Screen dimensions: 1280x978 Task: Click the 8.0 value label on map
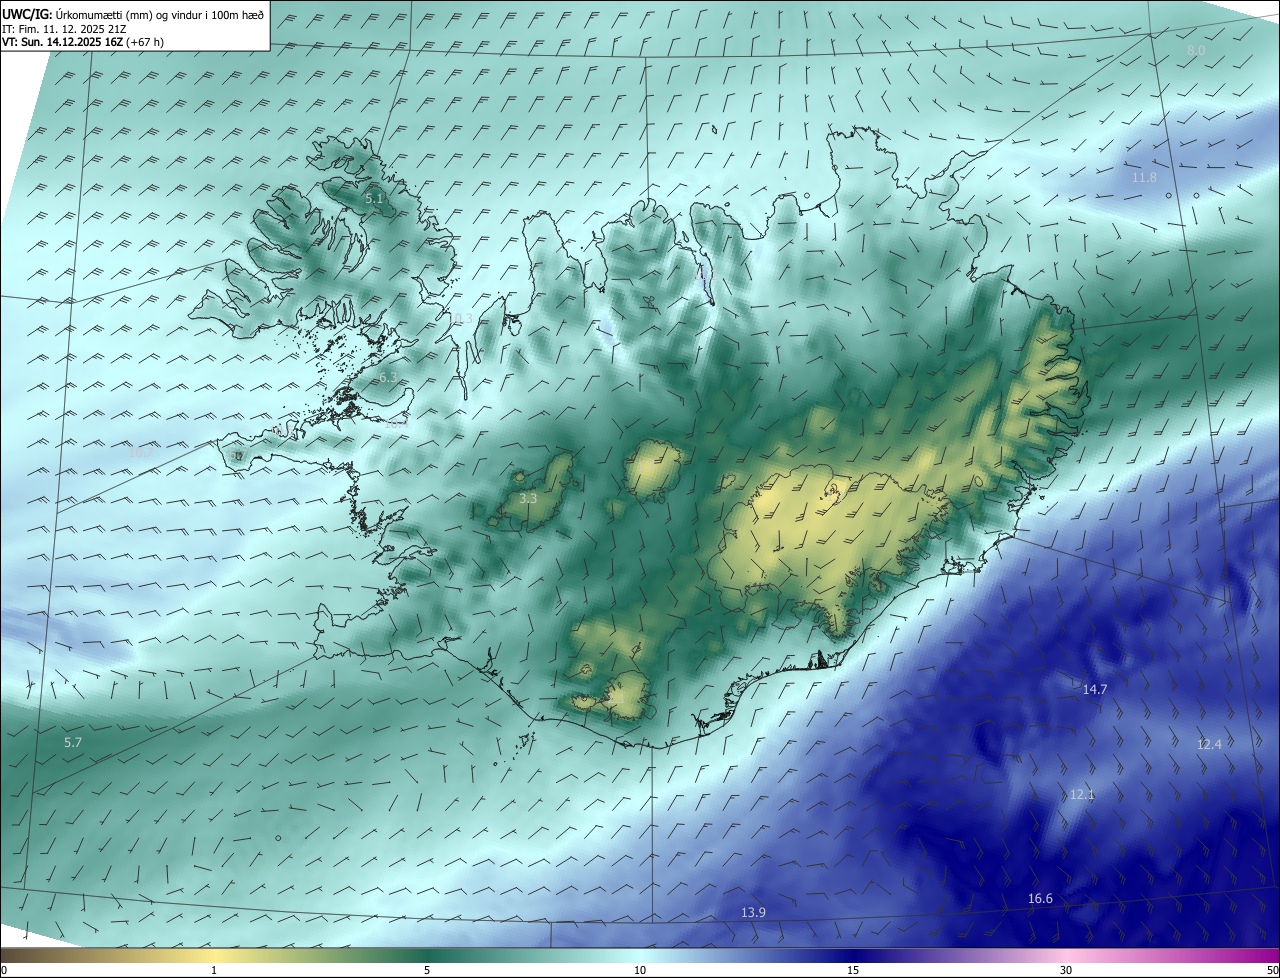tap(1196, 50)
